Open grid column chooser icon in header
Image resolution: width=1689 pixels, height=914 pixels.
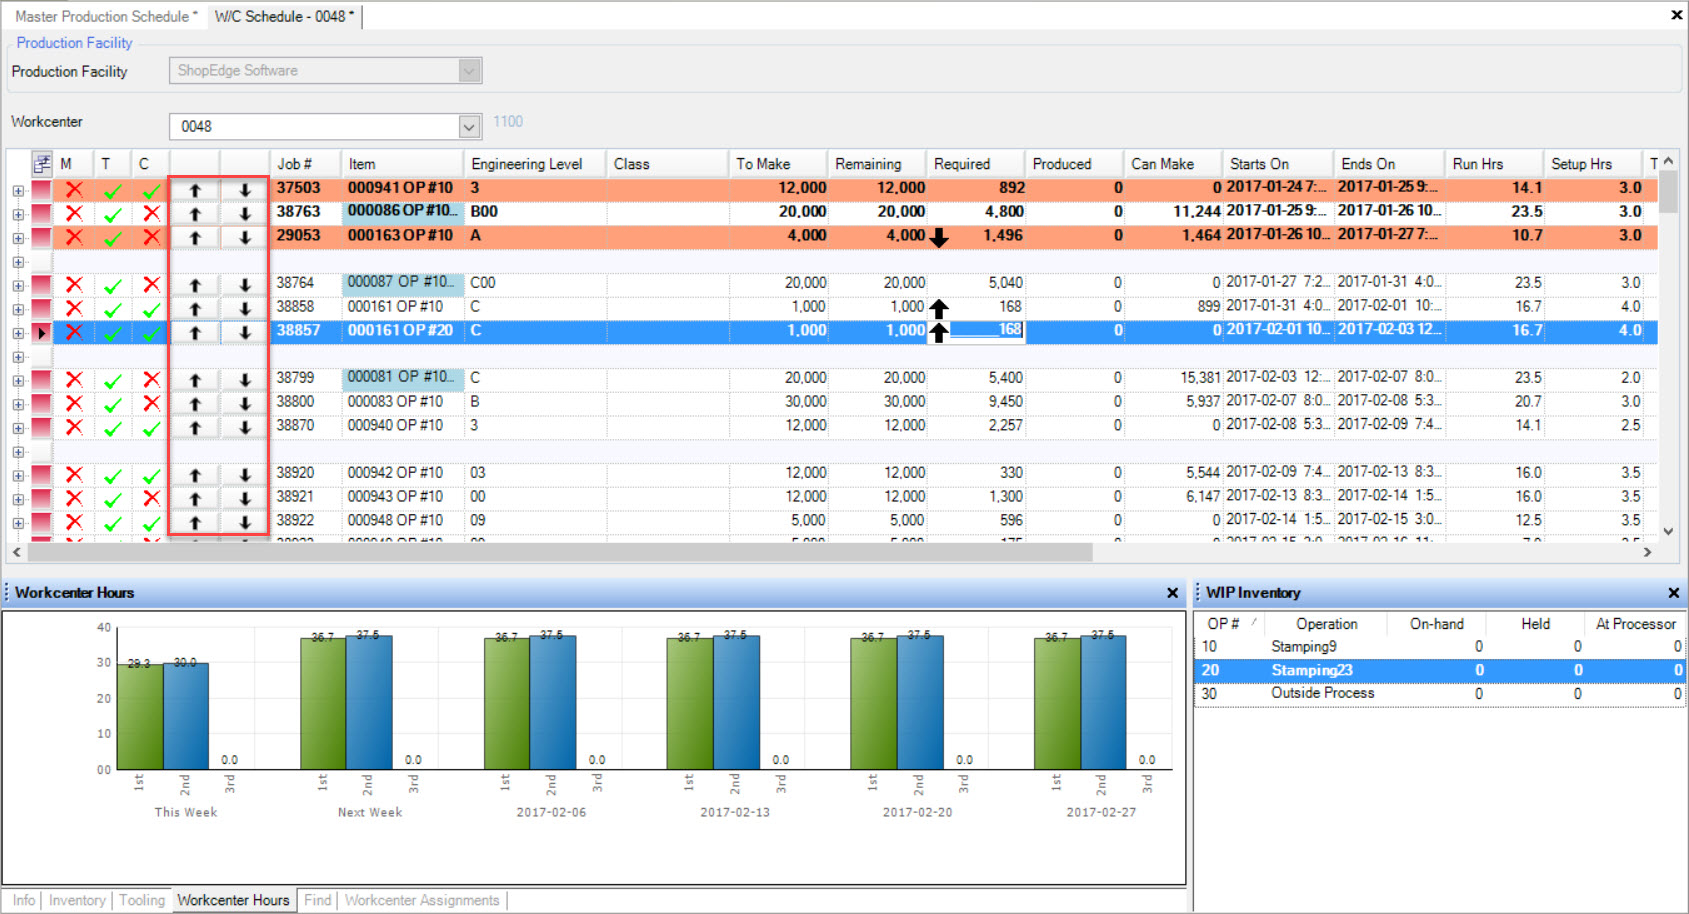(x=42, y=163)
